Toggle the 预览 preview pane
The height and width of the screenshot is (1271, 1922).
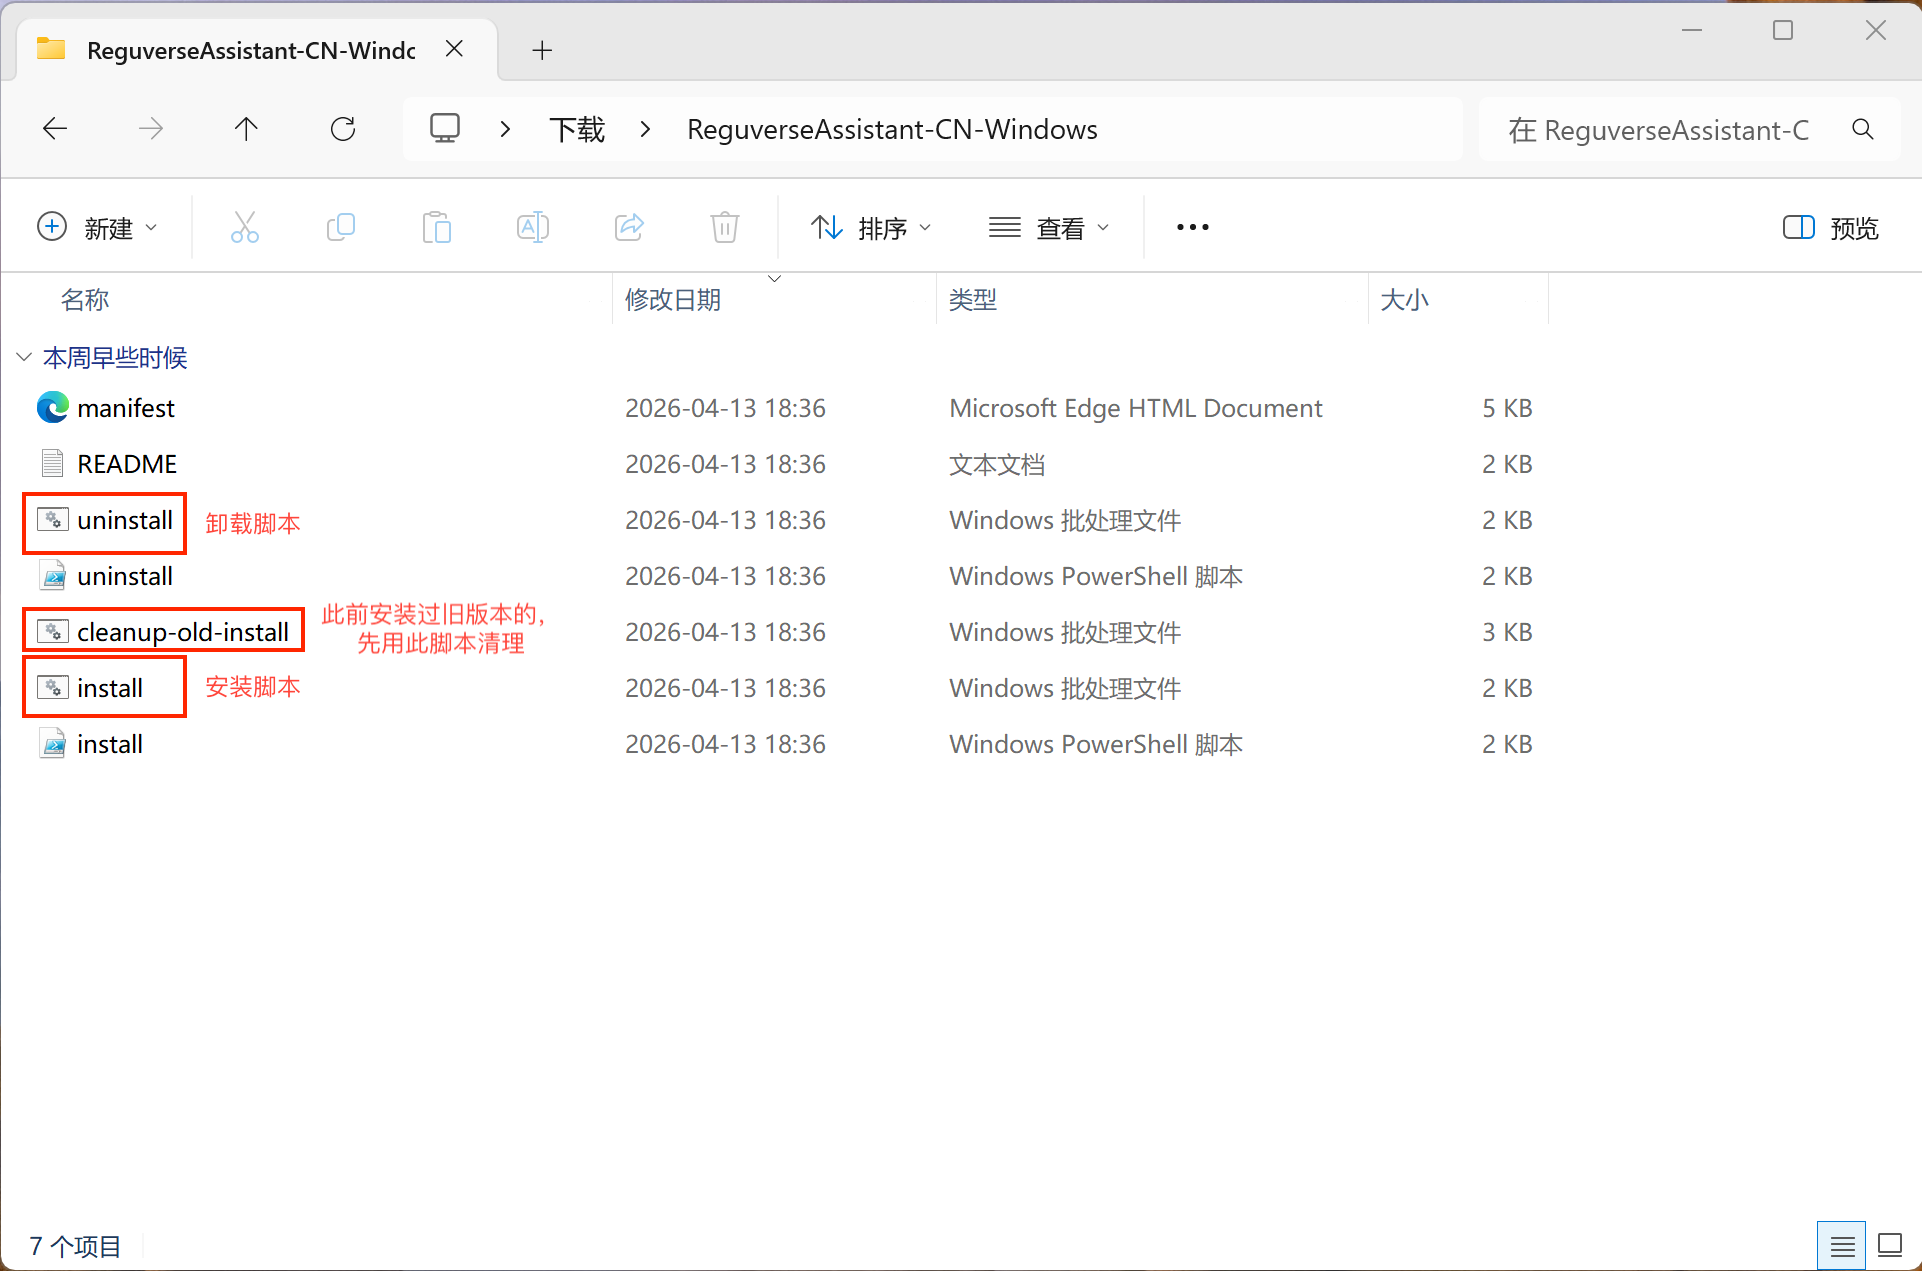tap(1829, 227)
